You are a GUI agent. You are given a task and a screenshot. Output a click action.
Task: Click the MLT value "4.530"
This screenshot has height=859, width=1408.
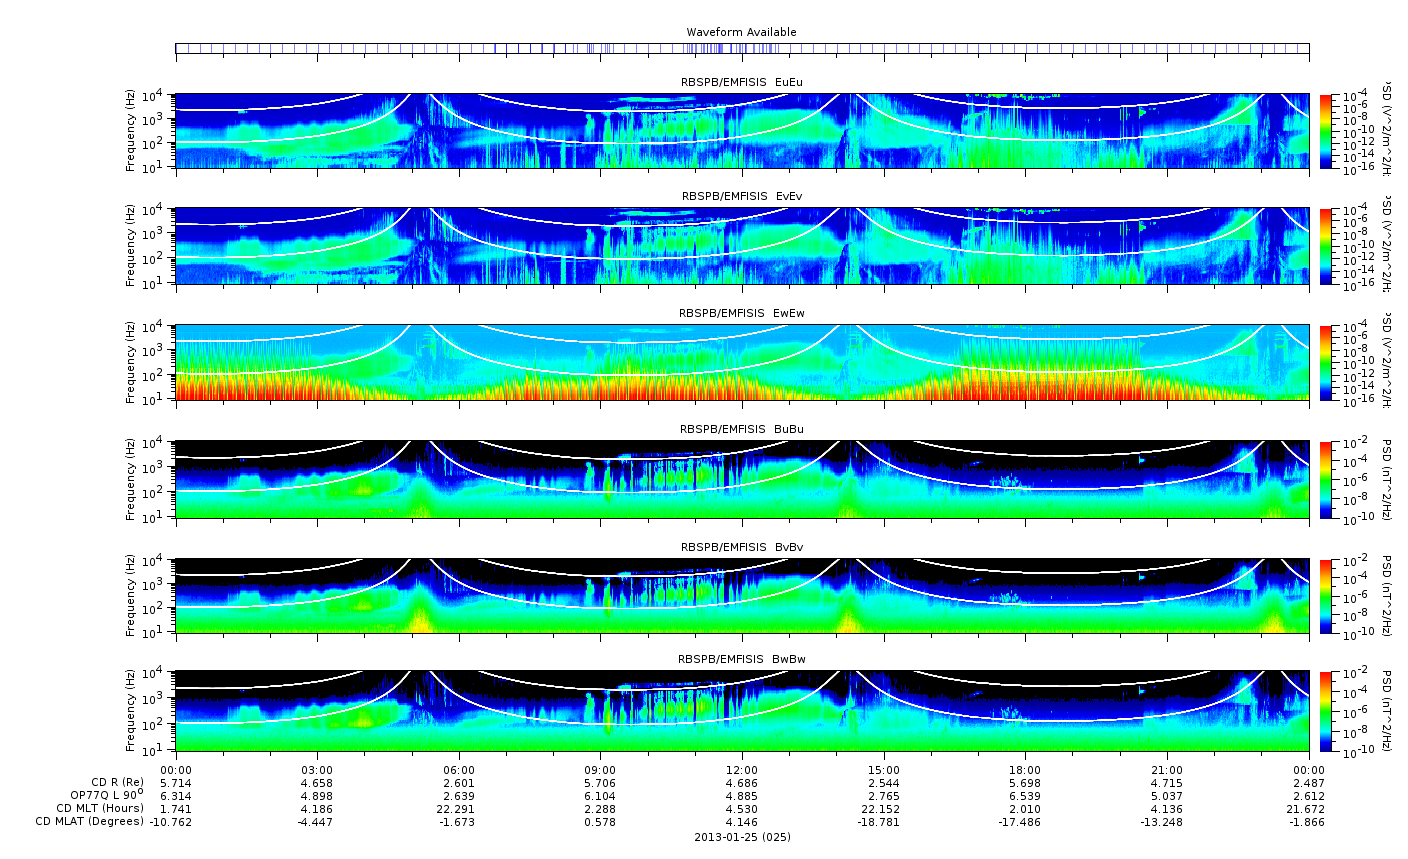(x=742, y=809)
